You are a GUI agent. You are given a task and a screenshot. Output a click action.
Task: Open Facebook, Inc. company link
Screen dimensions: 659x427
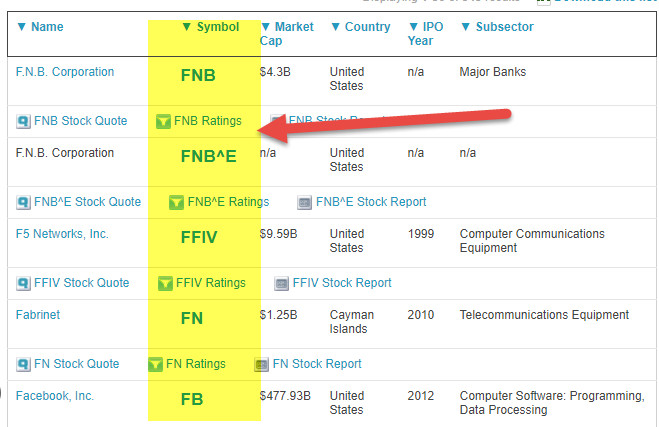click(x=55, y=396)
